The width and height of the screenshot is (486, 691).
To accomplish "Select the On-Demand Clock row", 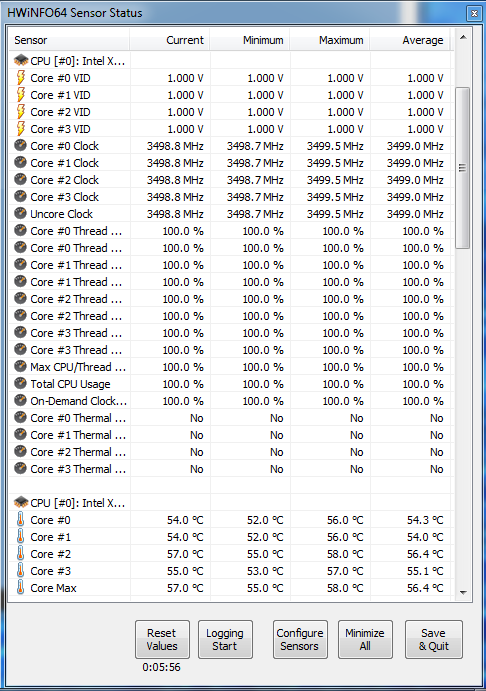I will [x=230, y=401].
